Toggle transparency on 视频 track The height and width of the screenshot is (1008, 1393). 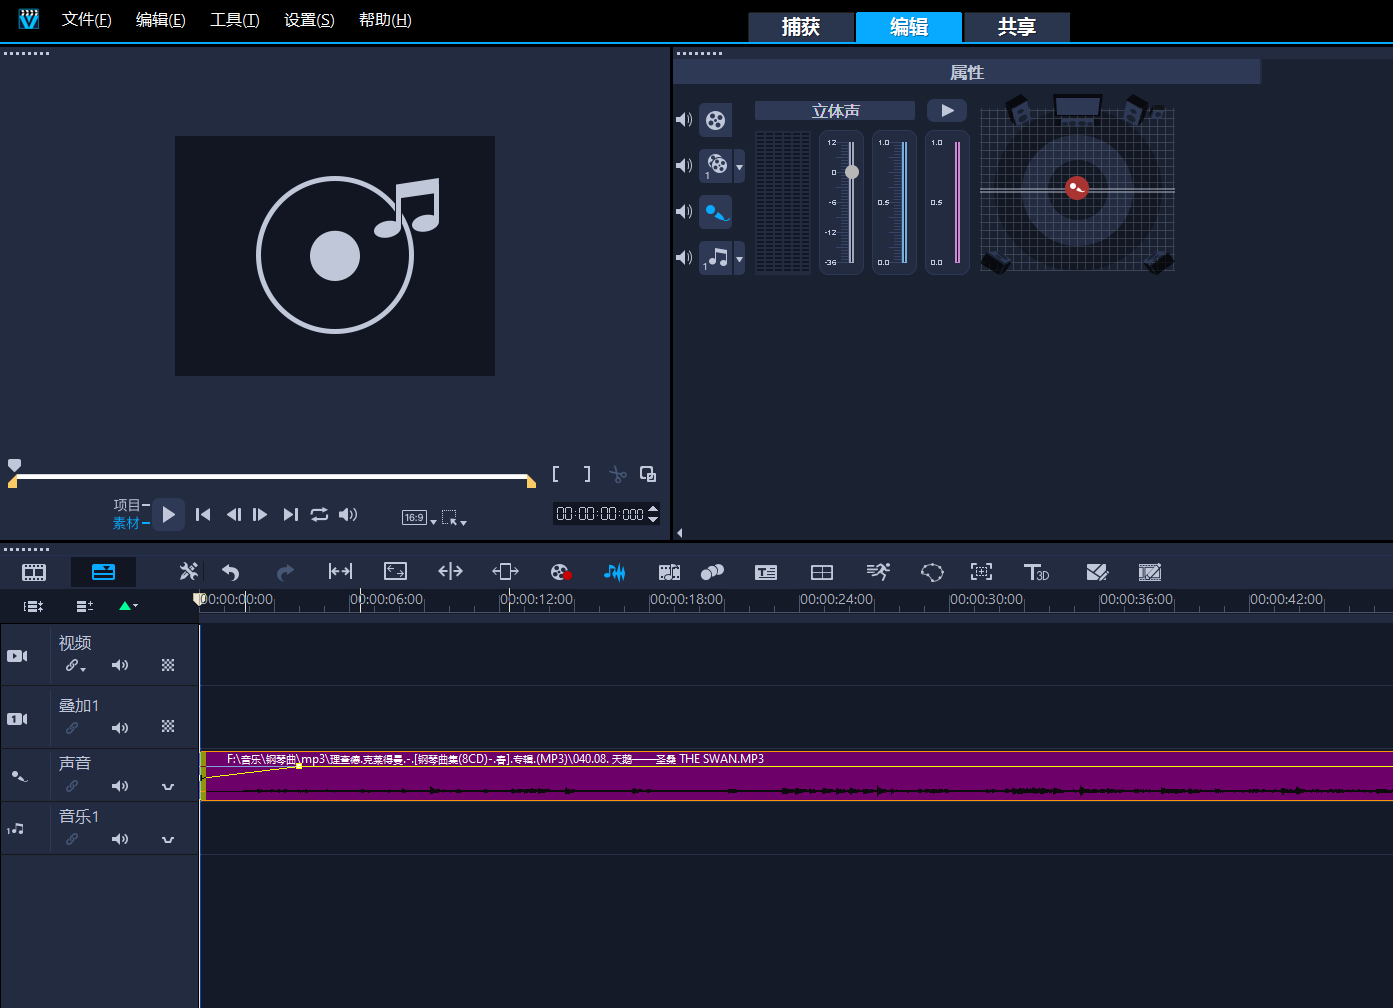pos(168,665)
